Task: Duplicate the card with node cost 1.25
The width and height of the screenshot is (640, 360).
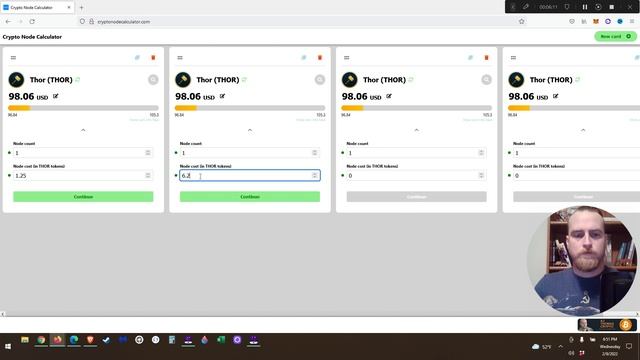Action: (137, 58)
